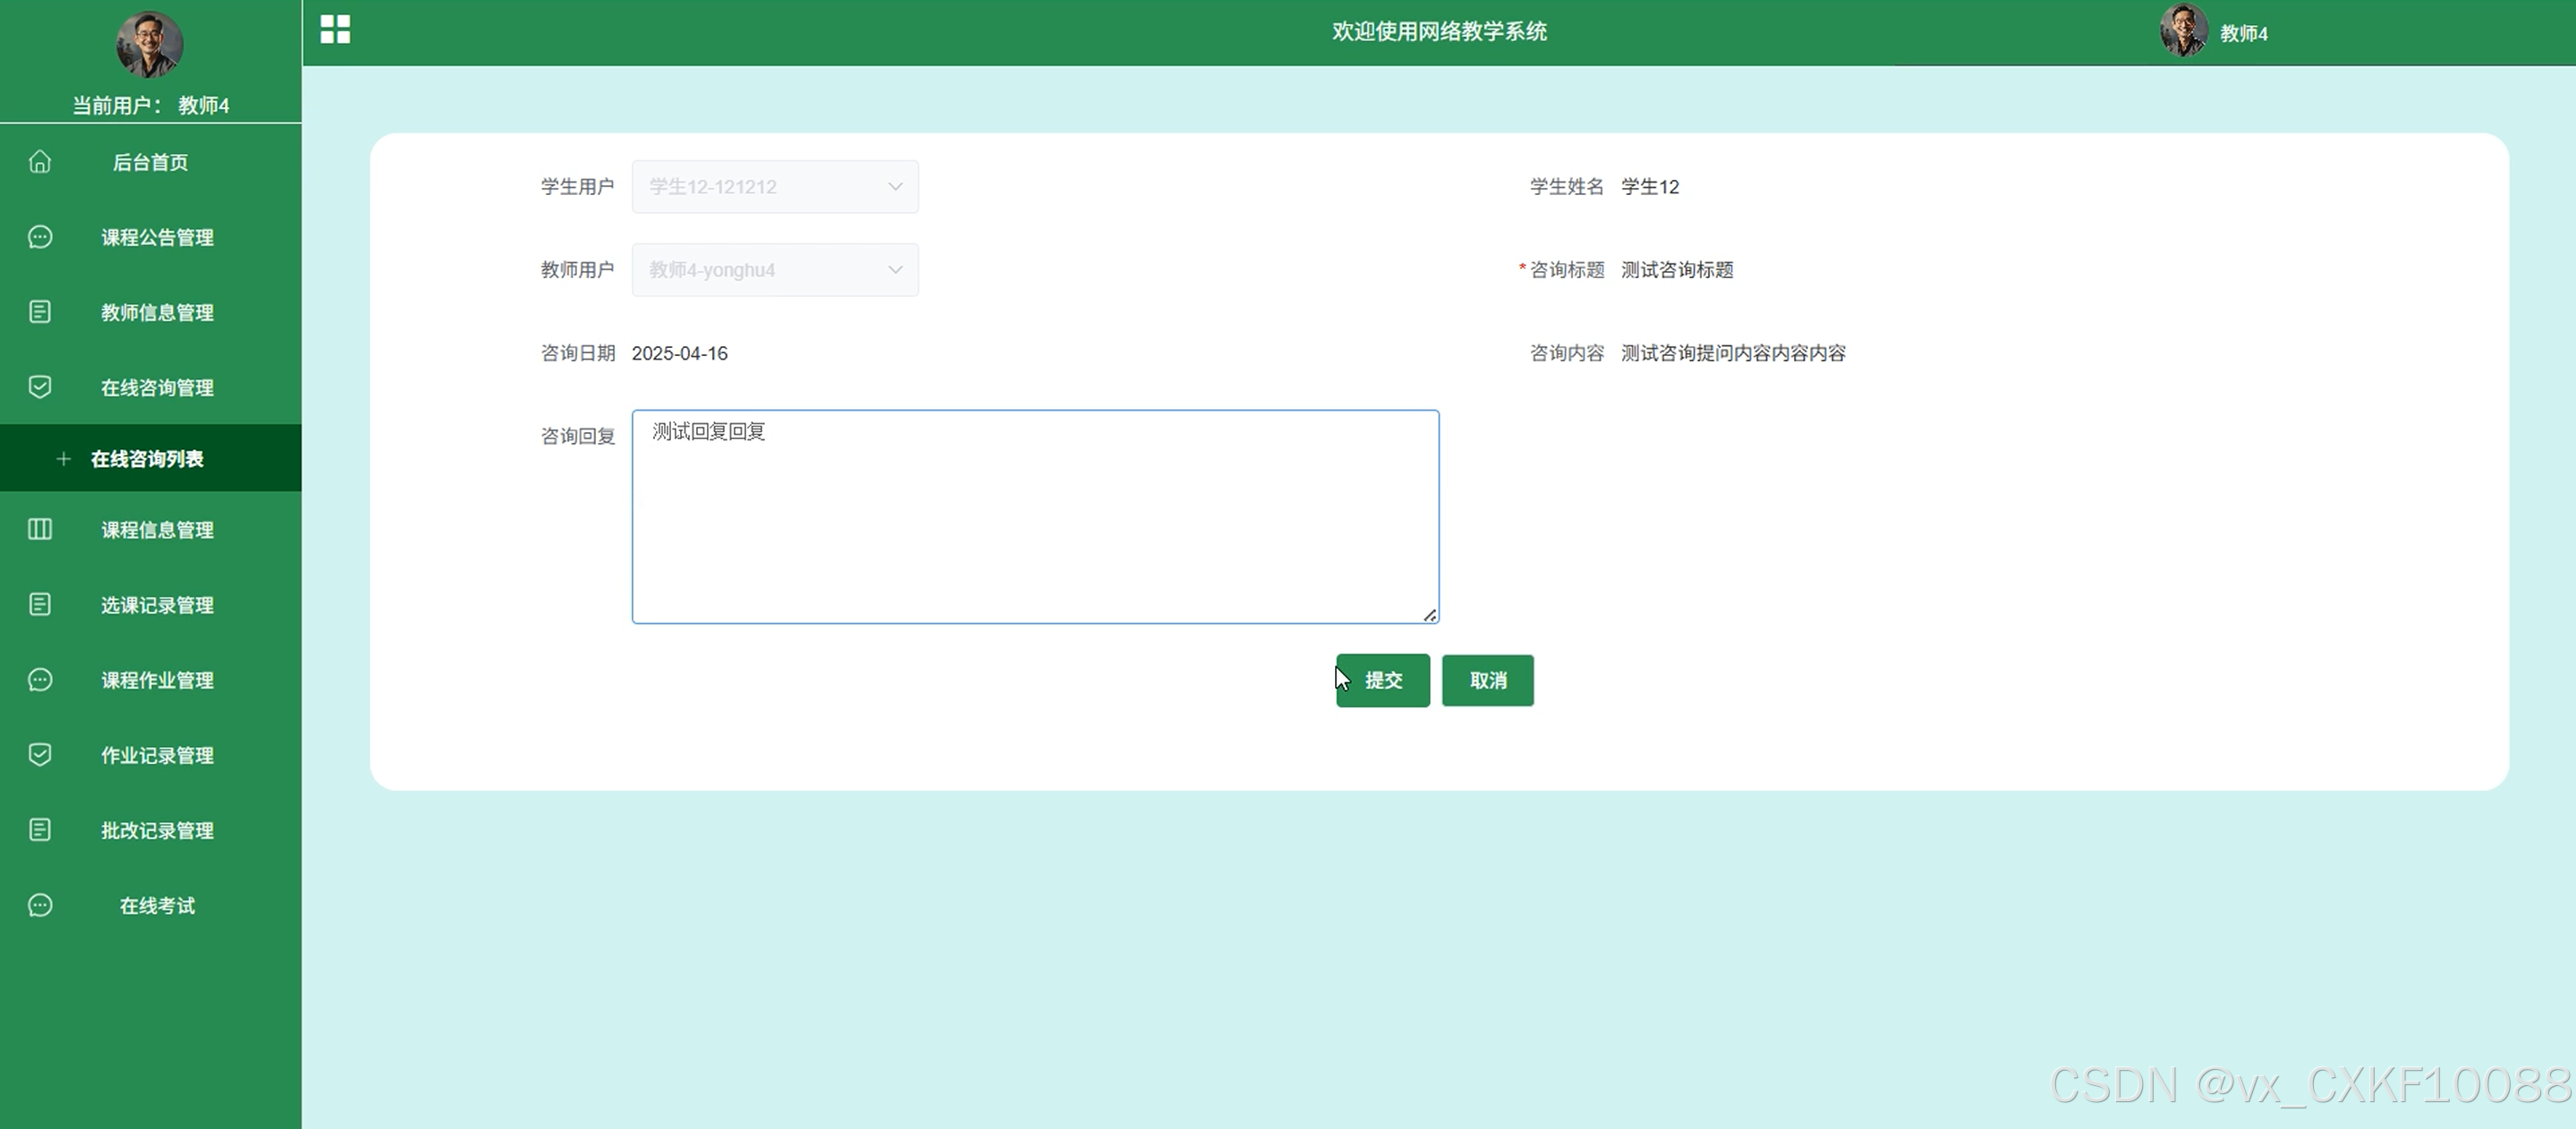The height and width of the screenshot is (1129, 2576).
Task: Click the 取消 cancel button
Action: pyautogui.click(x=1487, y=680)
